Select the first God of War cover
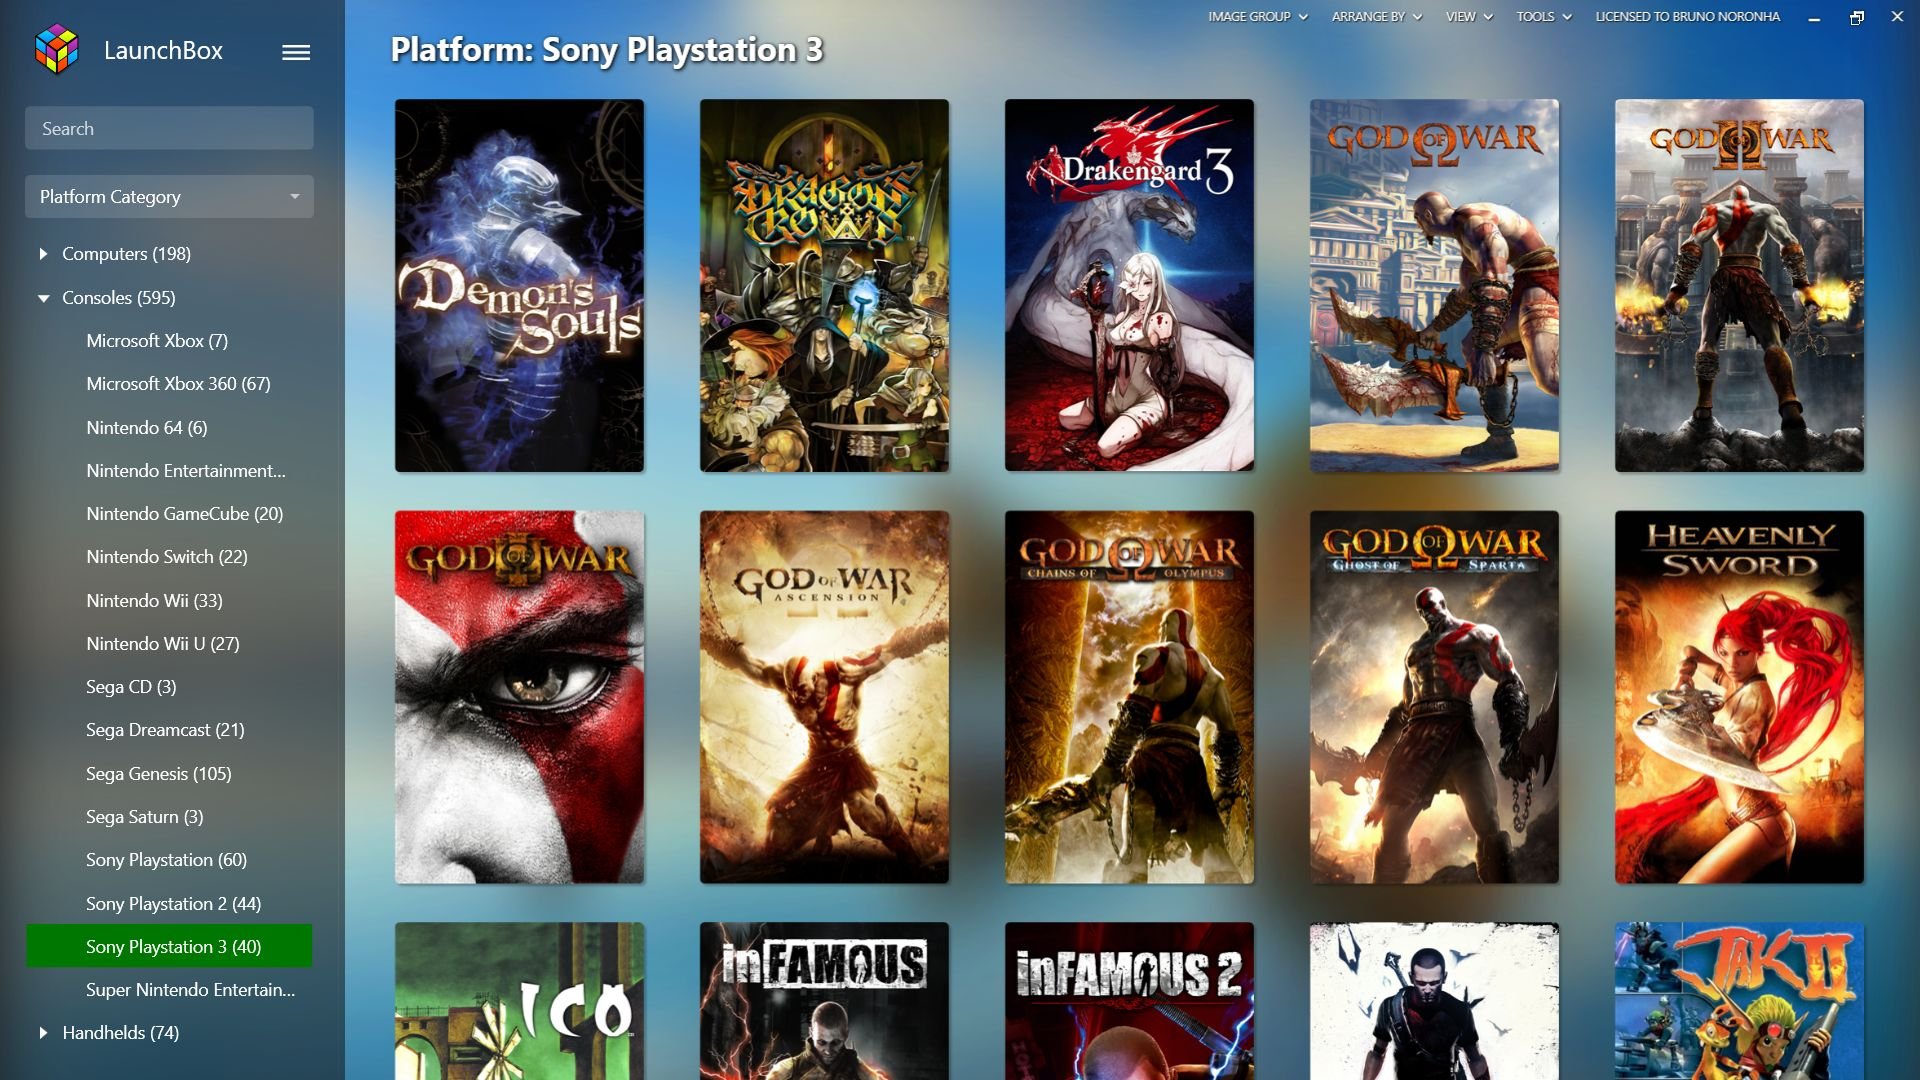 coord(1434,285)
